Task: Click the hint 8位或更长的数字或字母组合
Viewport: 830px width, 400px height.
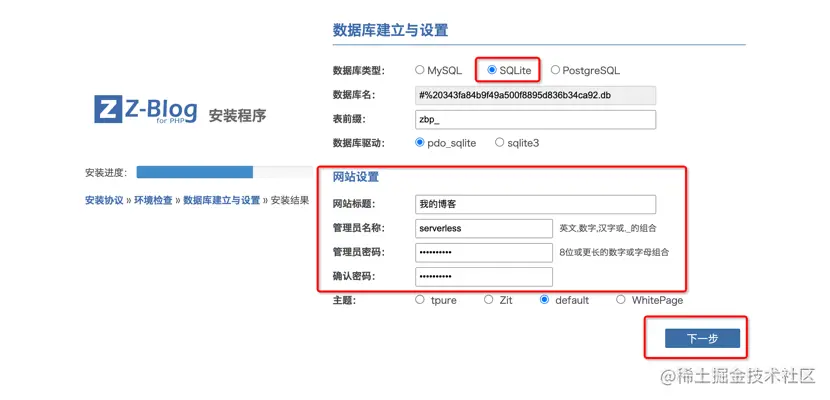Action: click(614, 252)
